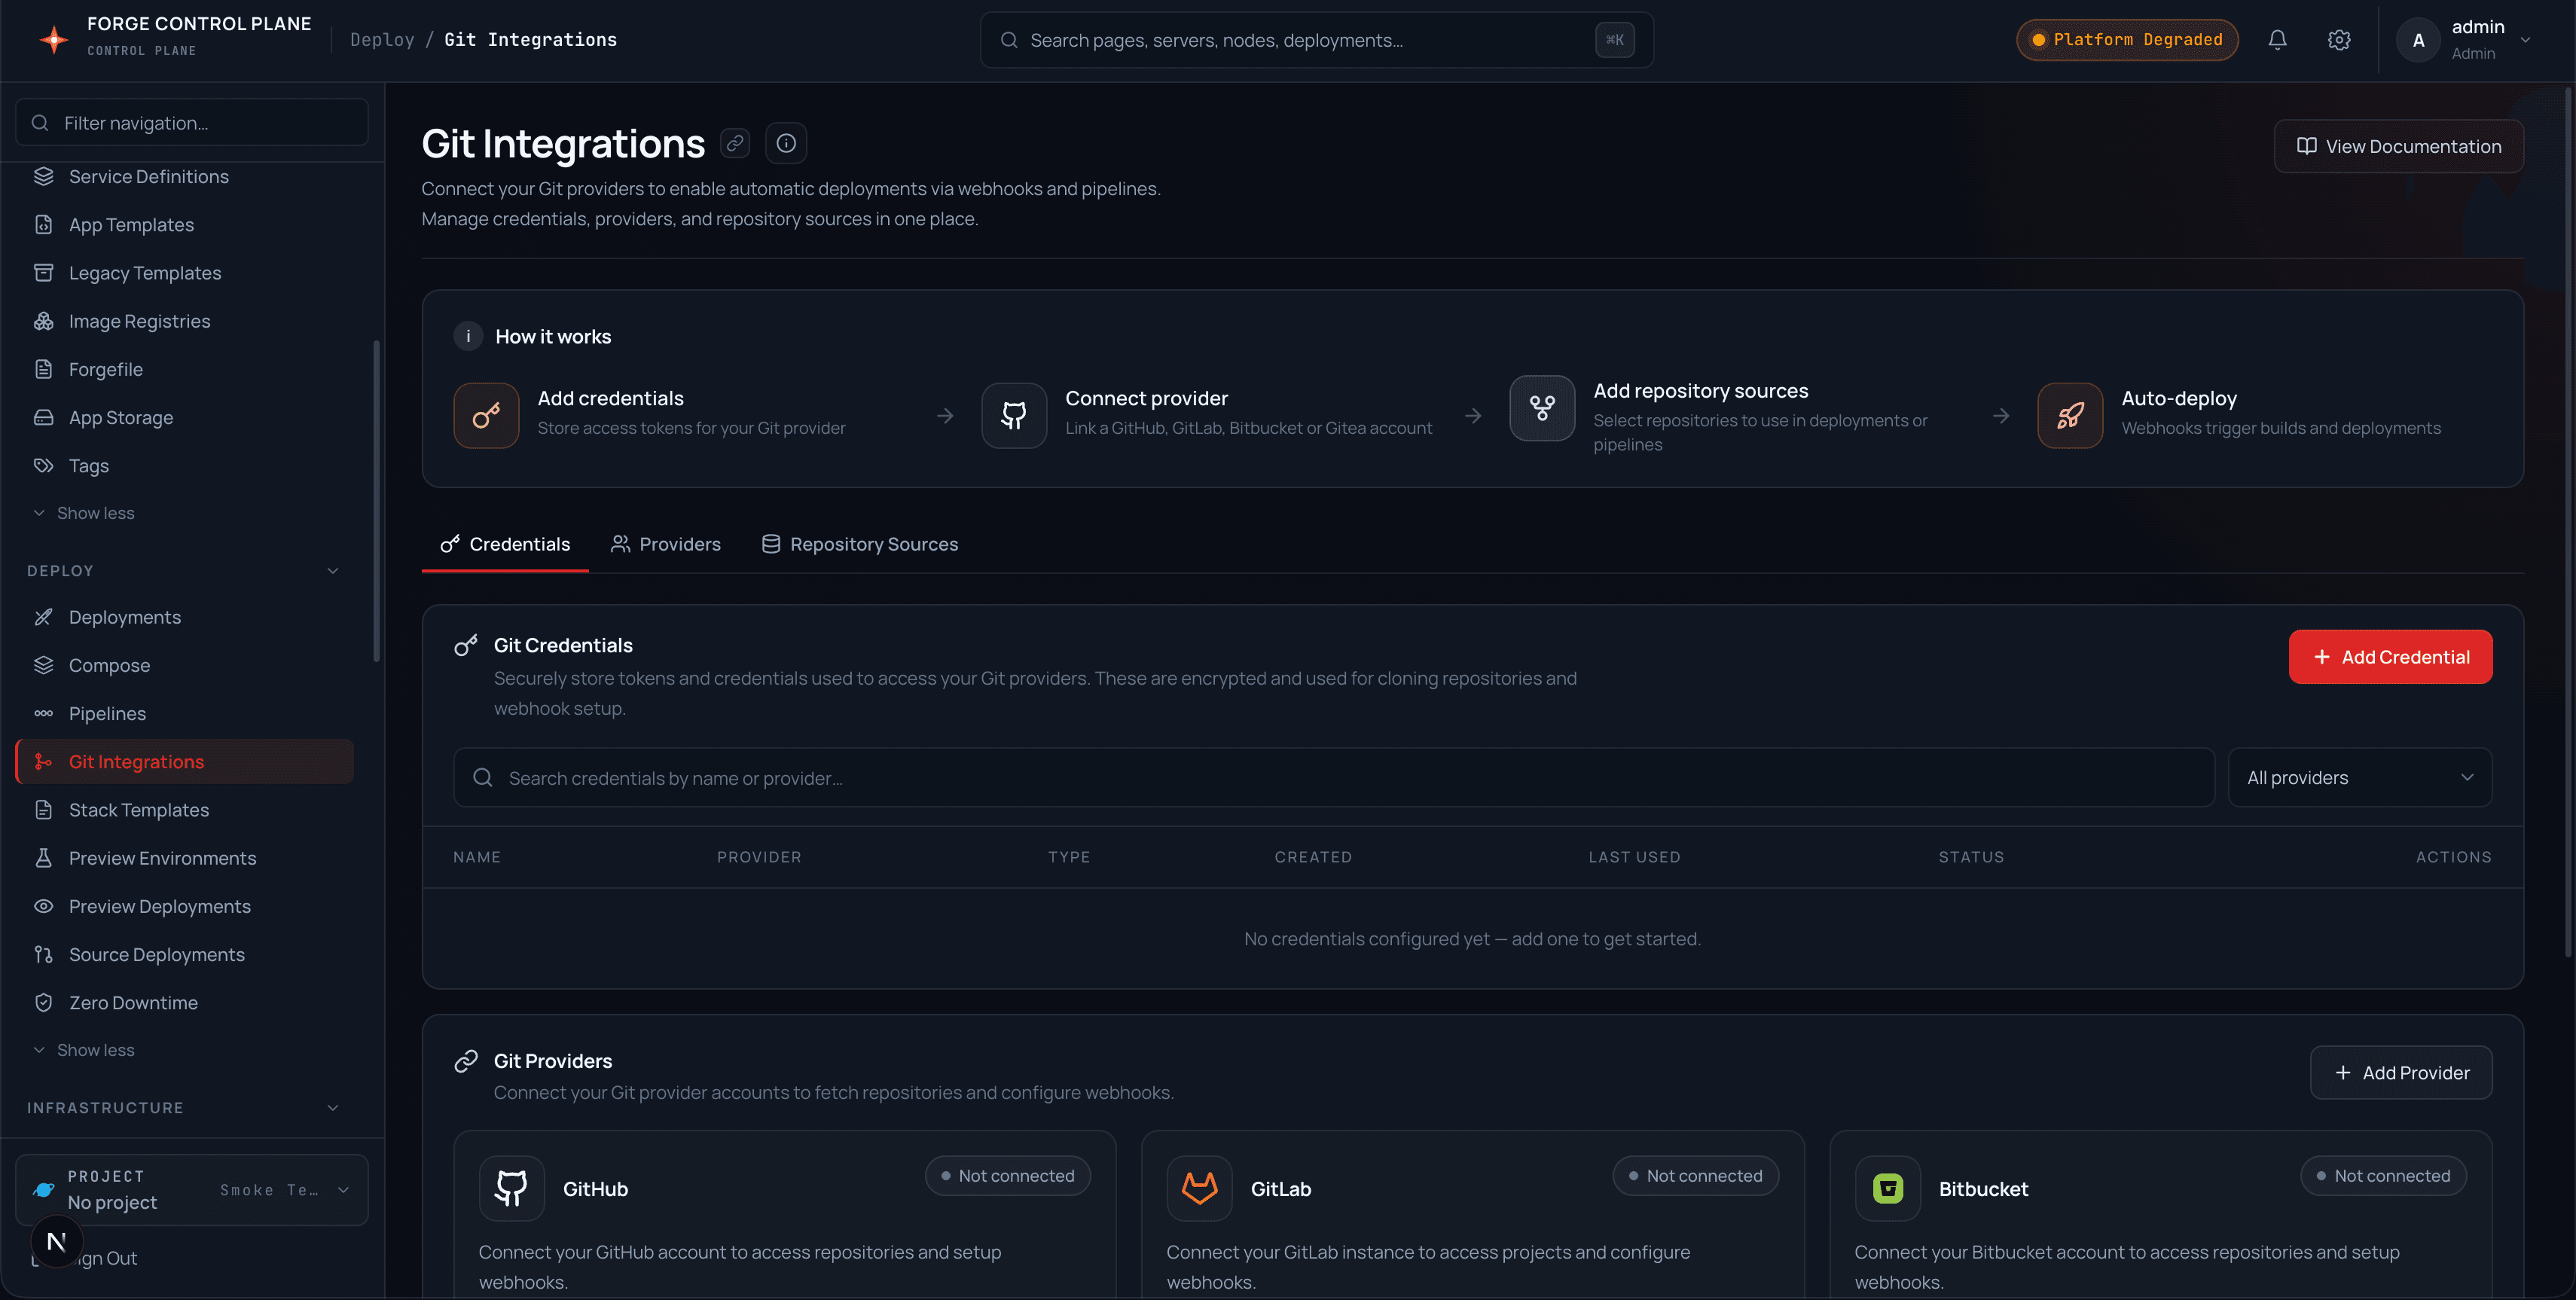Open Source Deployments in the sidebar

(x=185, y=954)
